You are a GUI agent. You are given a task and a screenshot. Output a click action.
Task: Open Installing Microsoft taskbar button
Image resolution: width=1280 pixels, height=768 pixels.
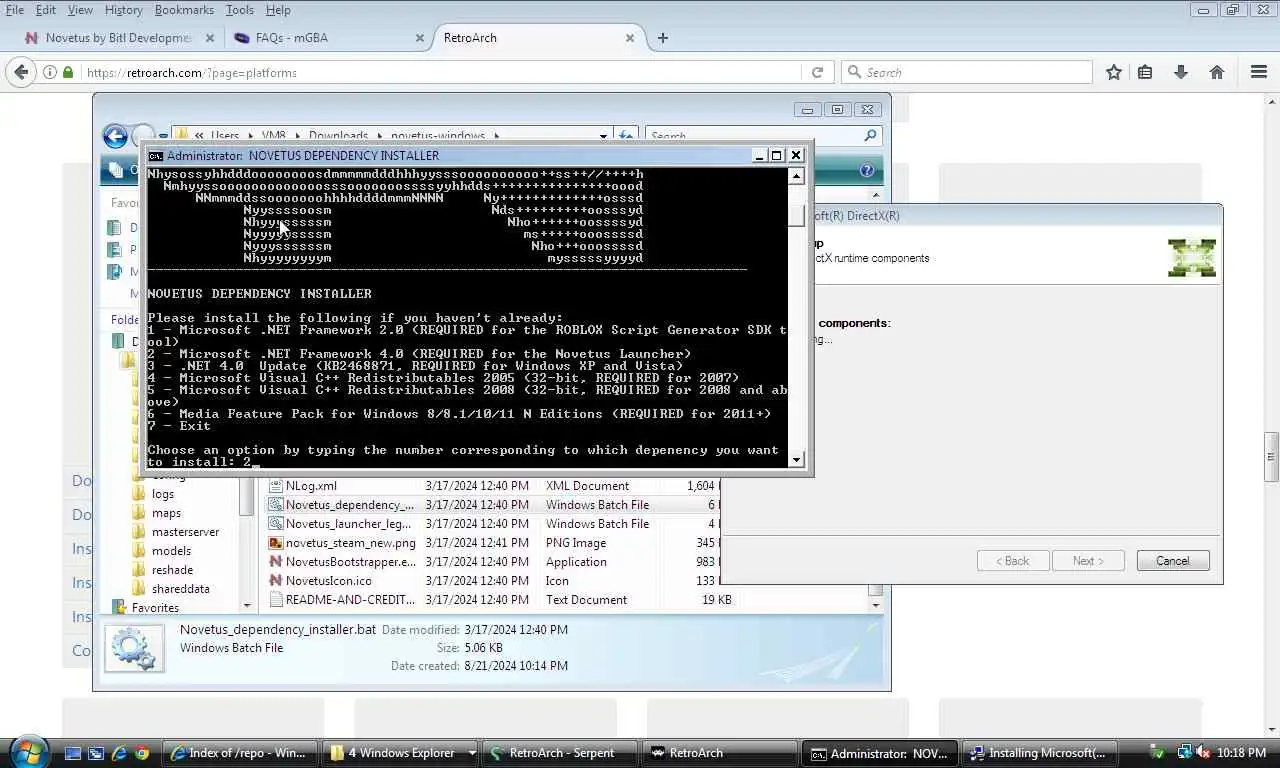(x=1038, y=753)
